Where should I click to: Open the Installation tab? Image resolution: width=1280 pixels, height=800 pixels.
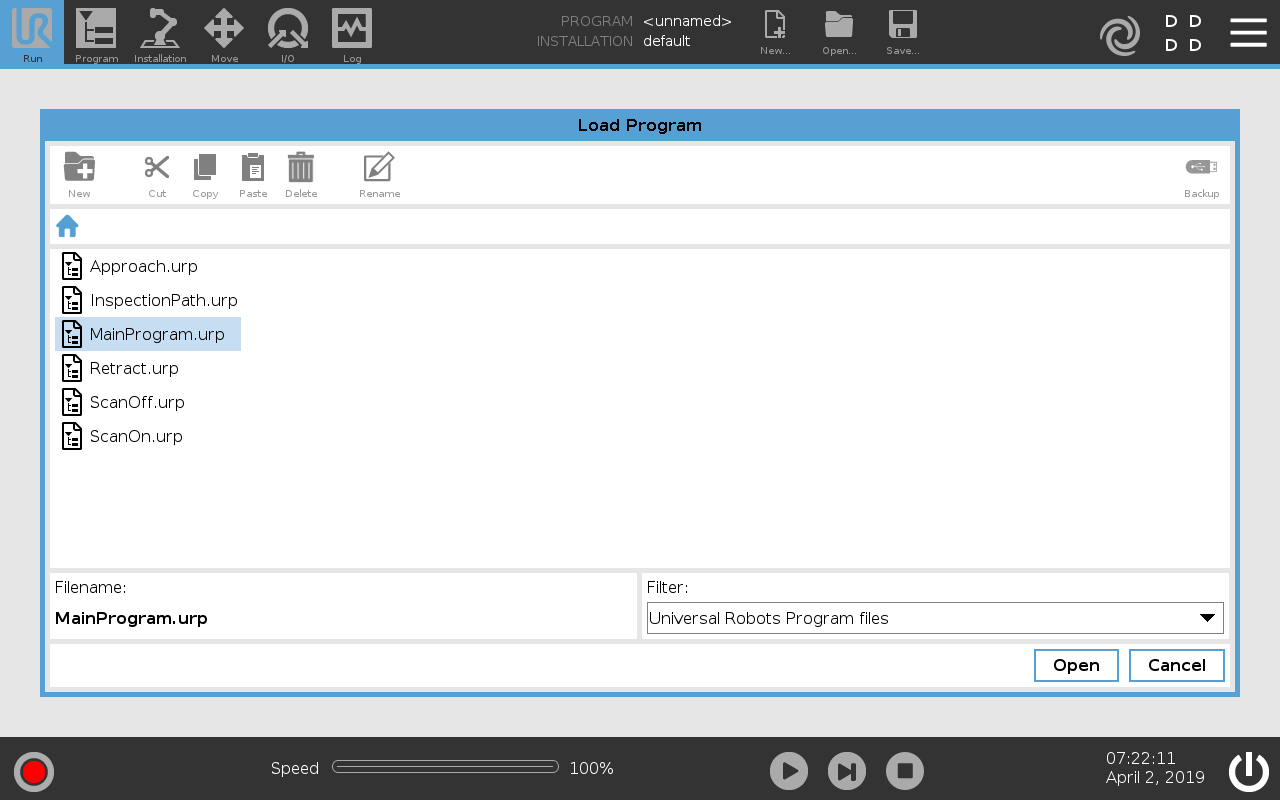160,33
